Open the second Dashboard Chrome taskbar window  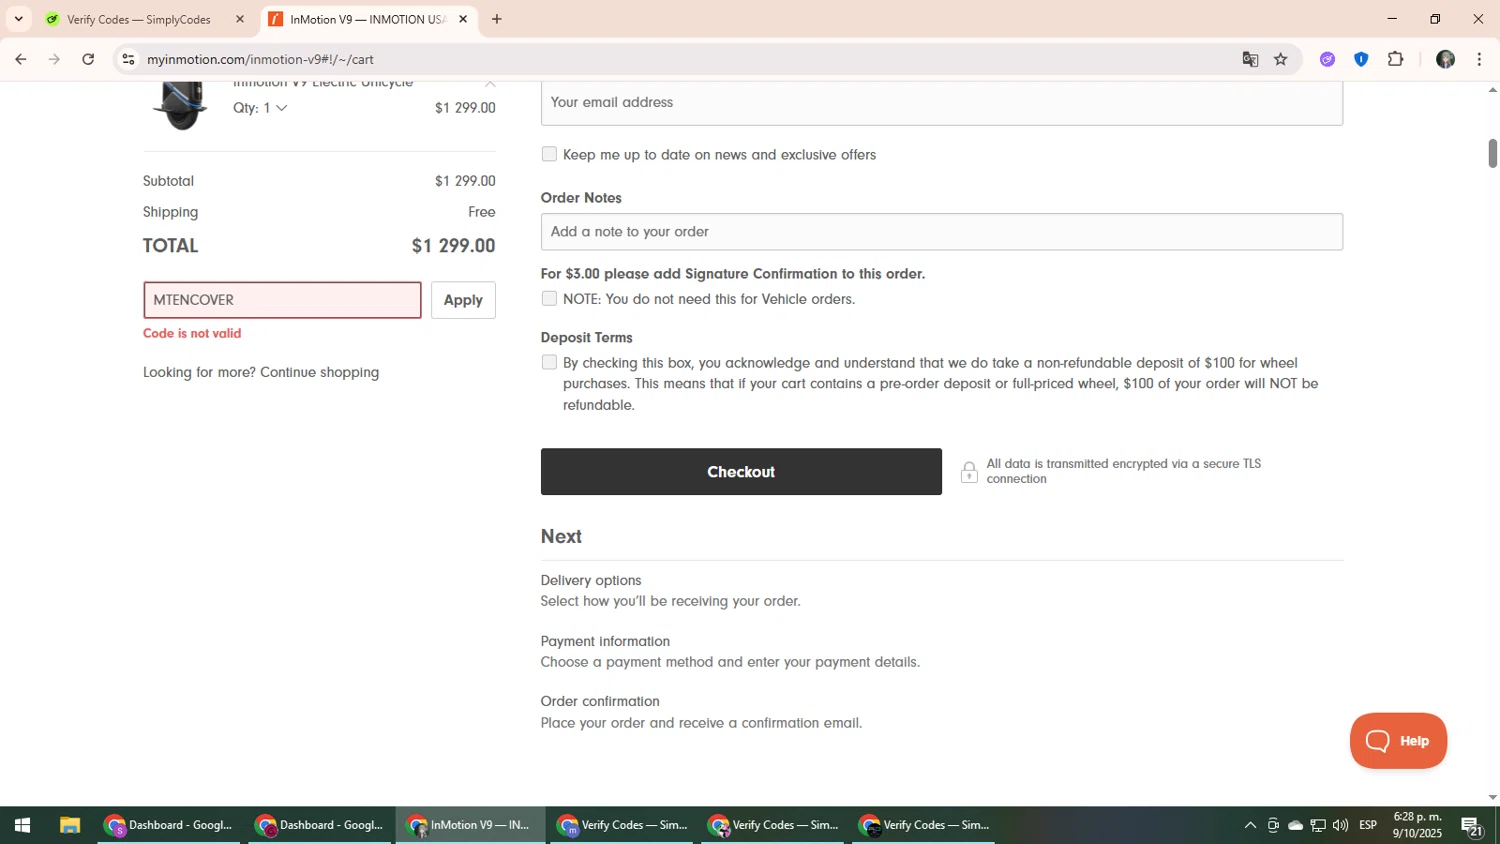coord(320,825)
